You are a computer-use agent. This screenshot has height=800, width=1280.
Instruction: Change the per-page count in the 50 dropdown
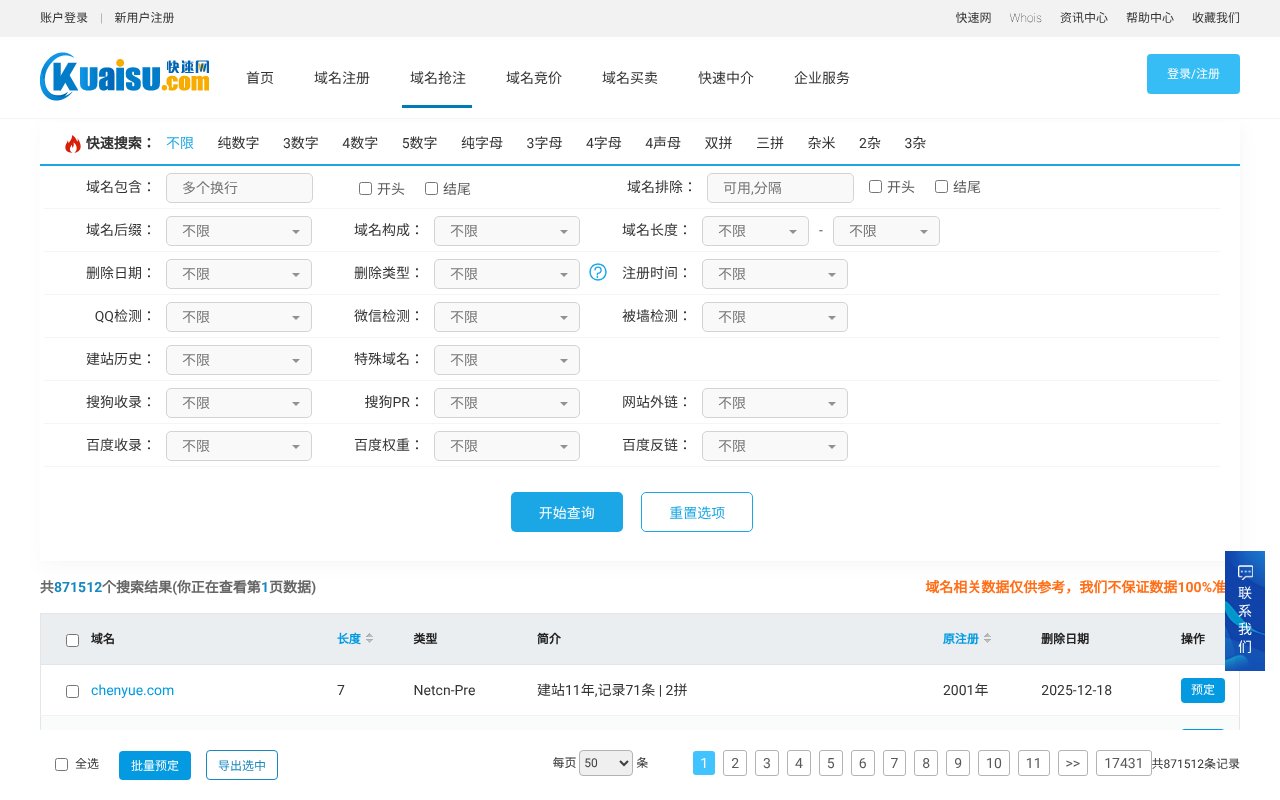605,763
